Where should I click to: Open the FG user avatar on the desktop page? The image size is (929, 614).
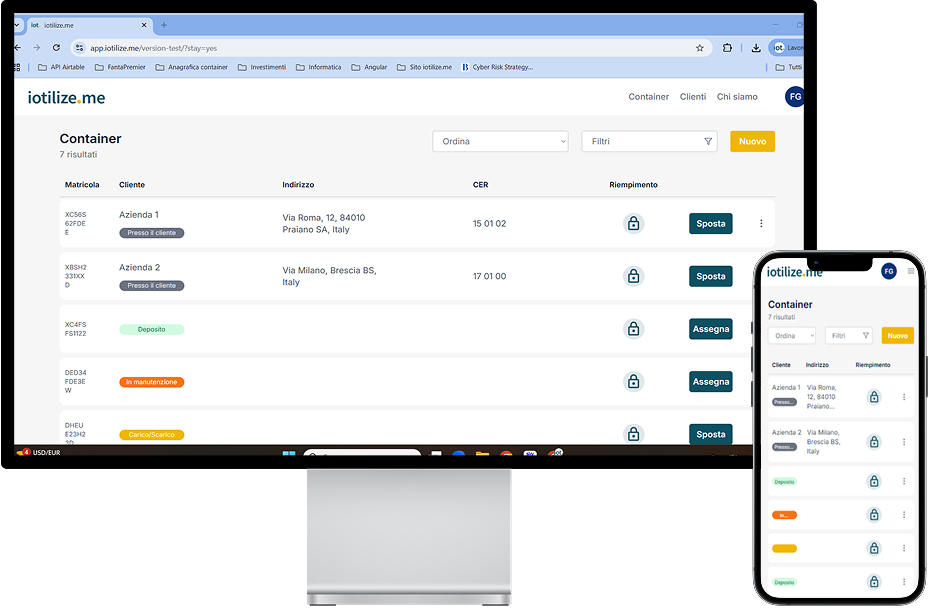click(795, 97)
